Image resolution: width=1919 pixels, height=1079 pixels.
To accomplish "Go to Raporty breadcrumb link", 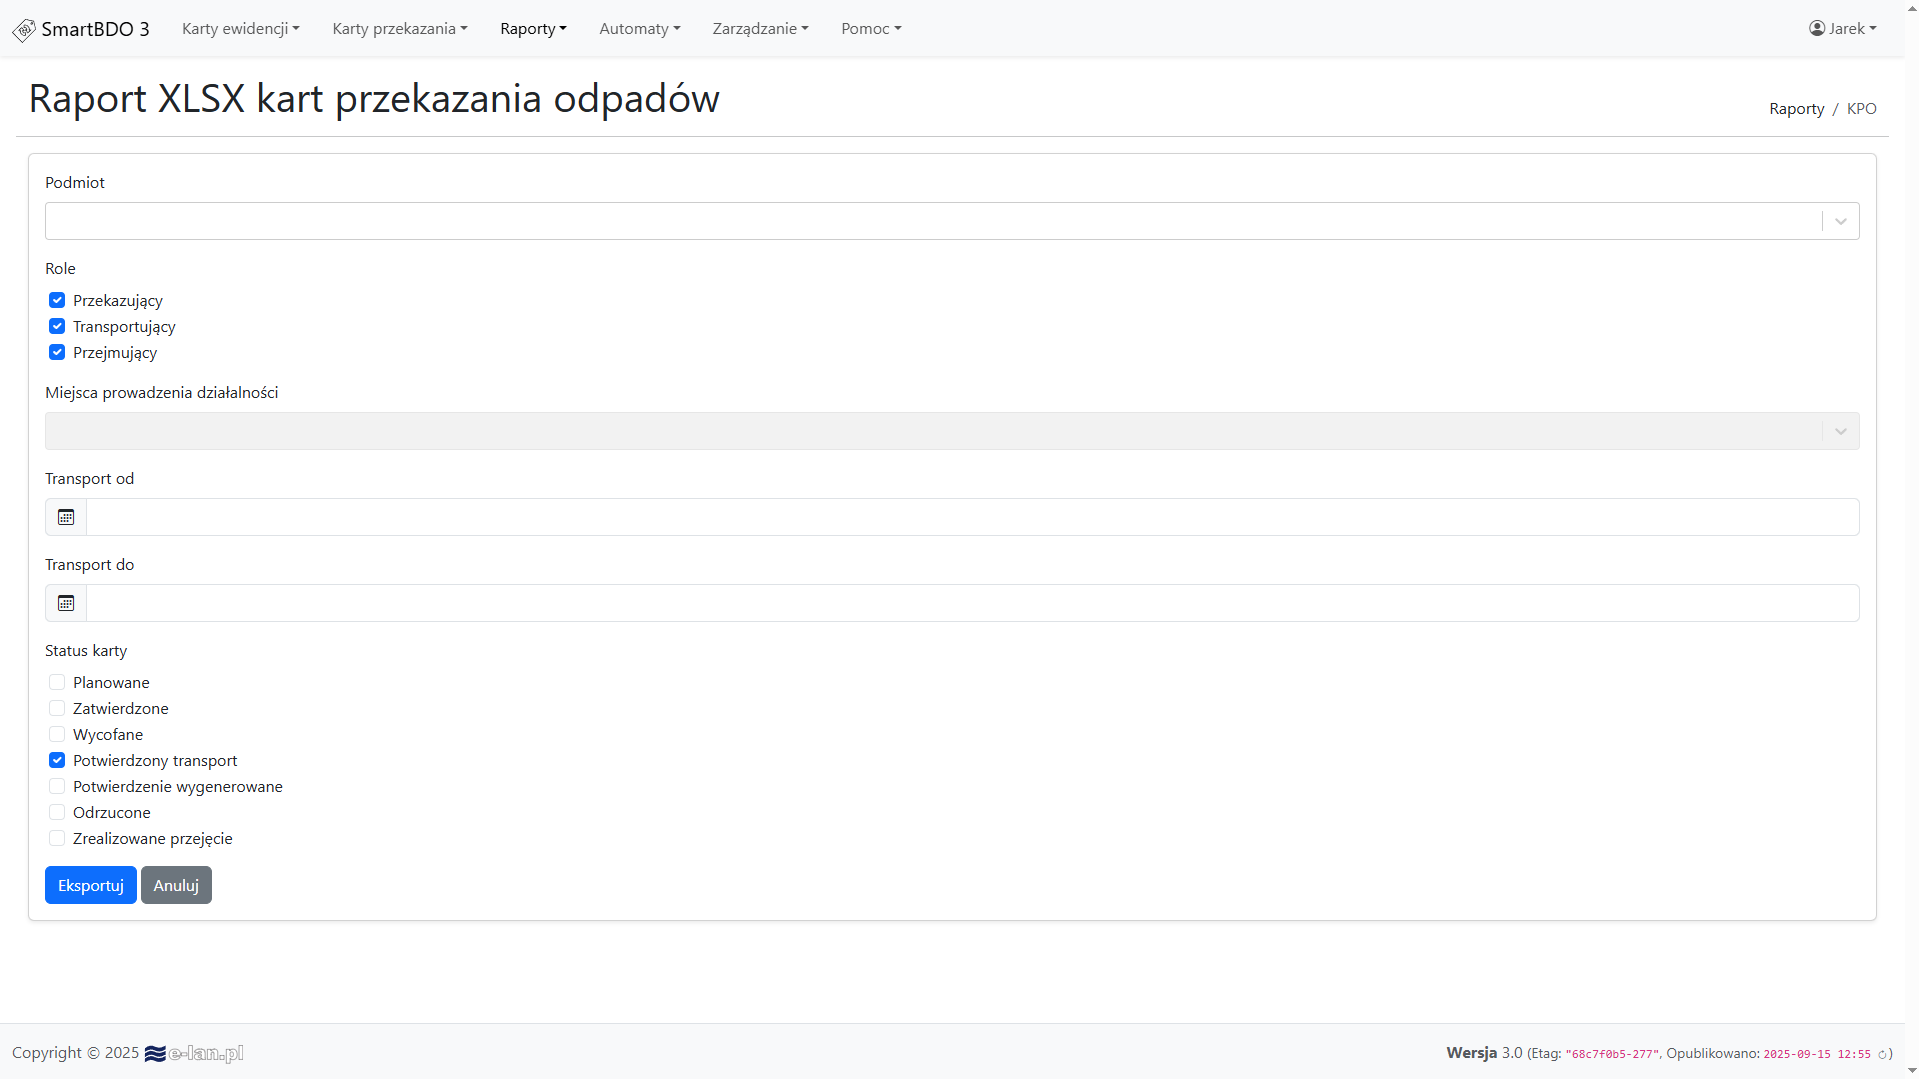I will click(1796, 108).
